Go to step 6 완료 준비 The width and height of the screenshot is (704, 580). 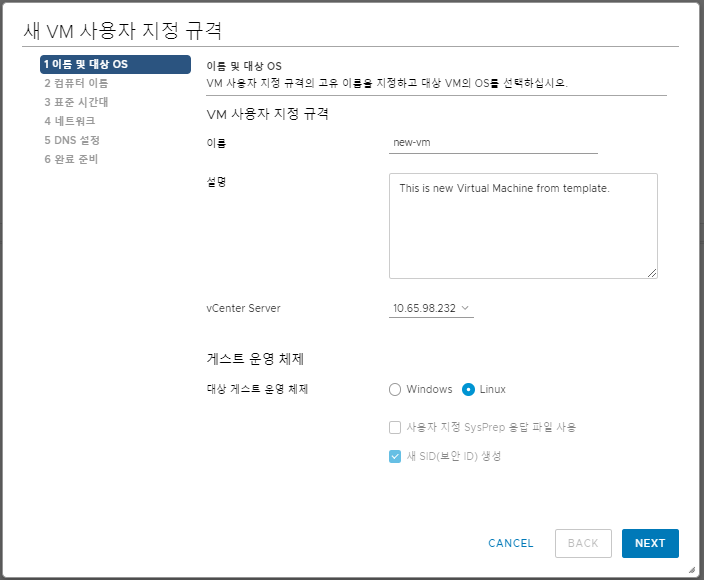[x=71, y=159]
